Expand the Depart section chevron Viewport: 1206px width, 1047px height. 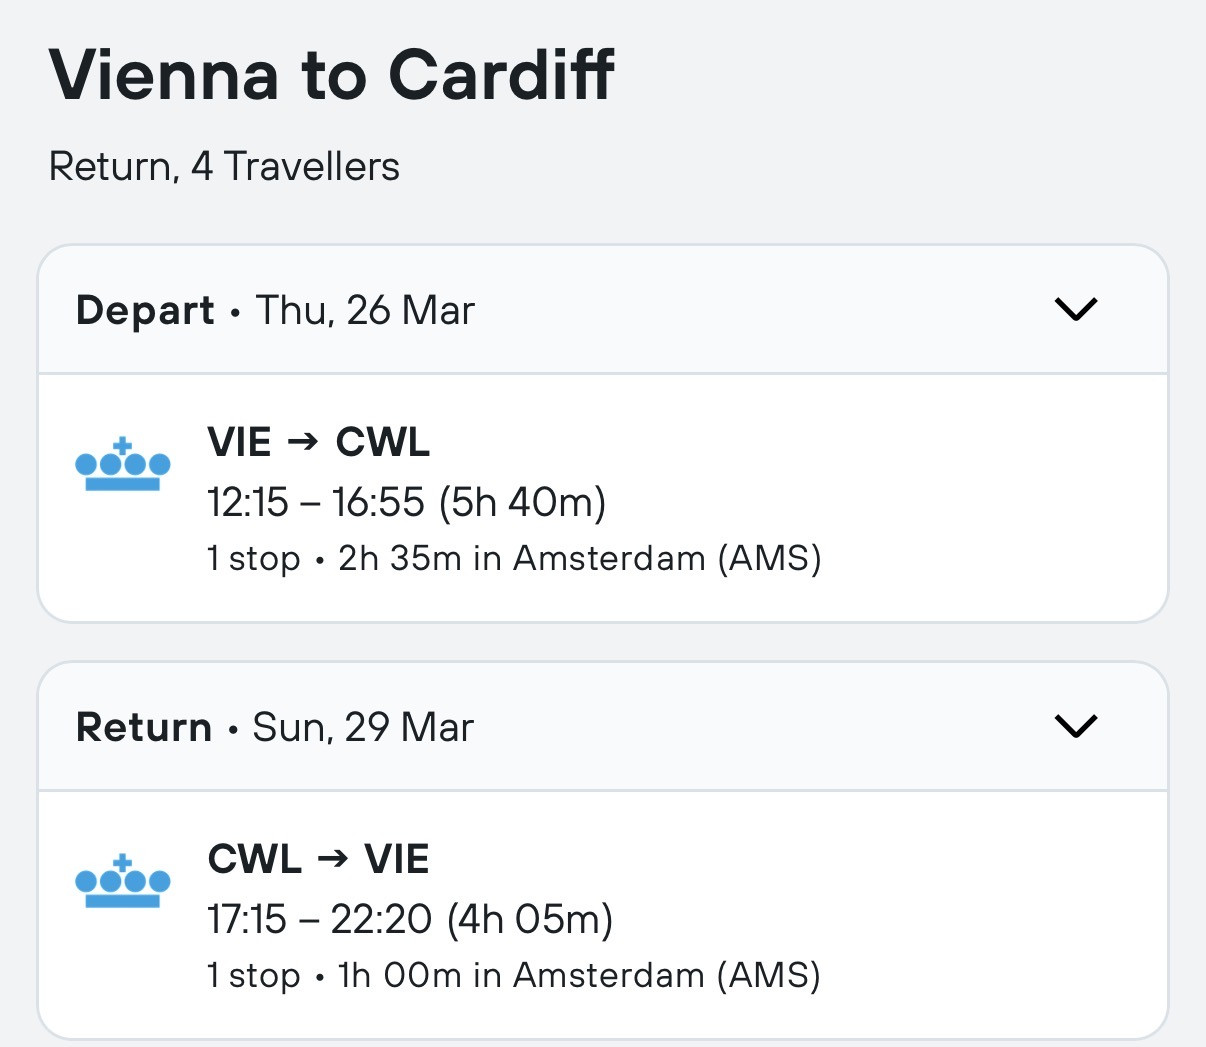tap(1076, 309)
